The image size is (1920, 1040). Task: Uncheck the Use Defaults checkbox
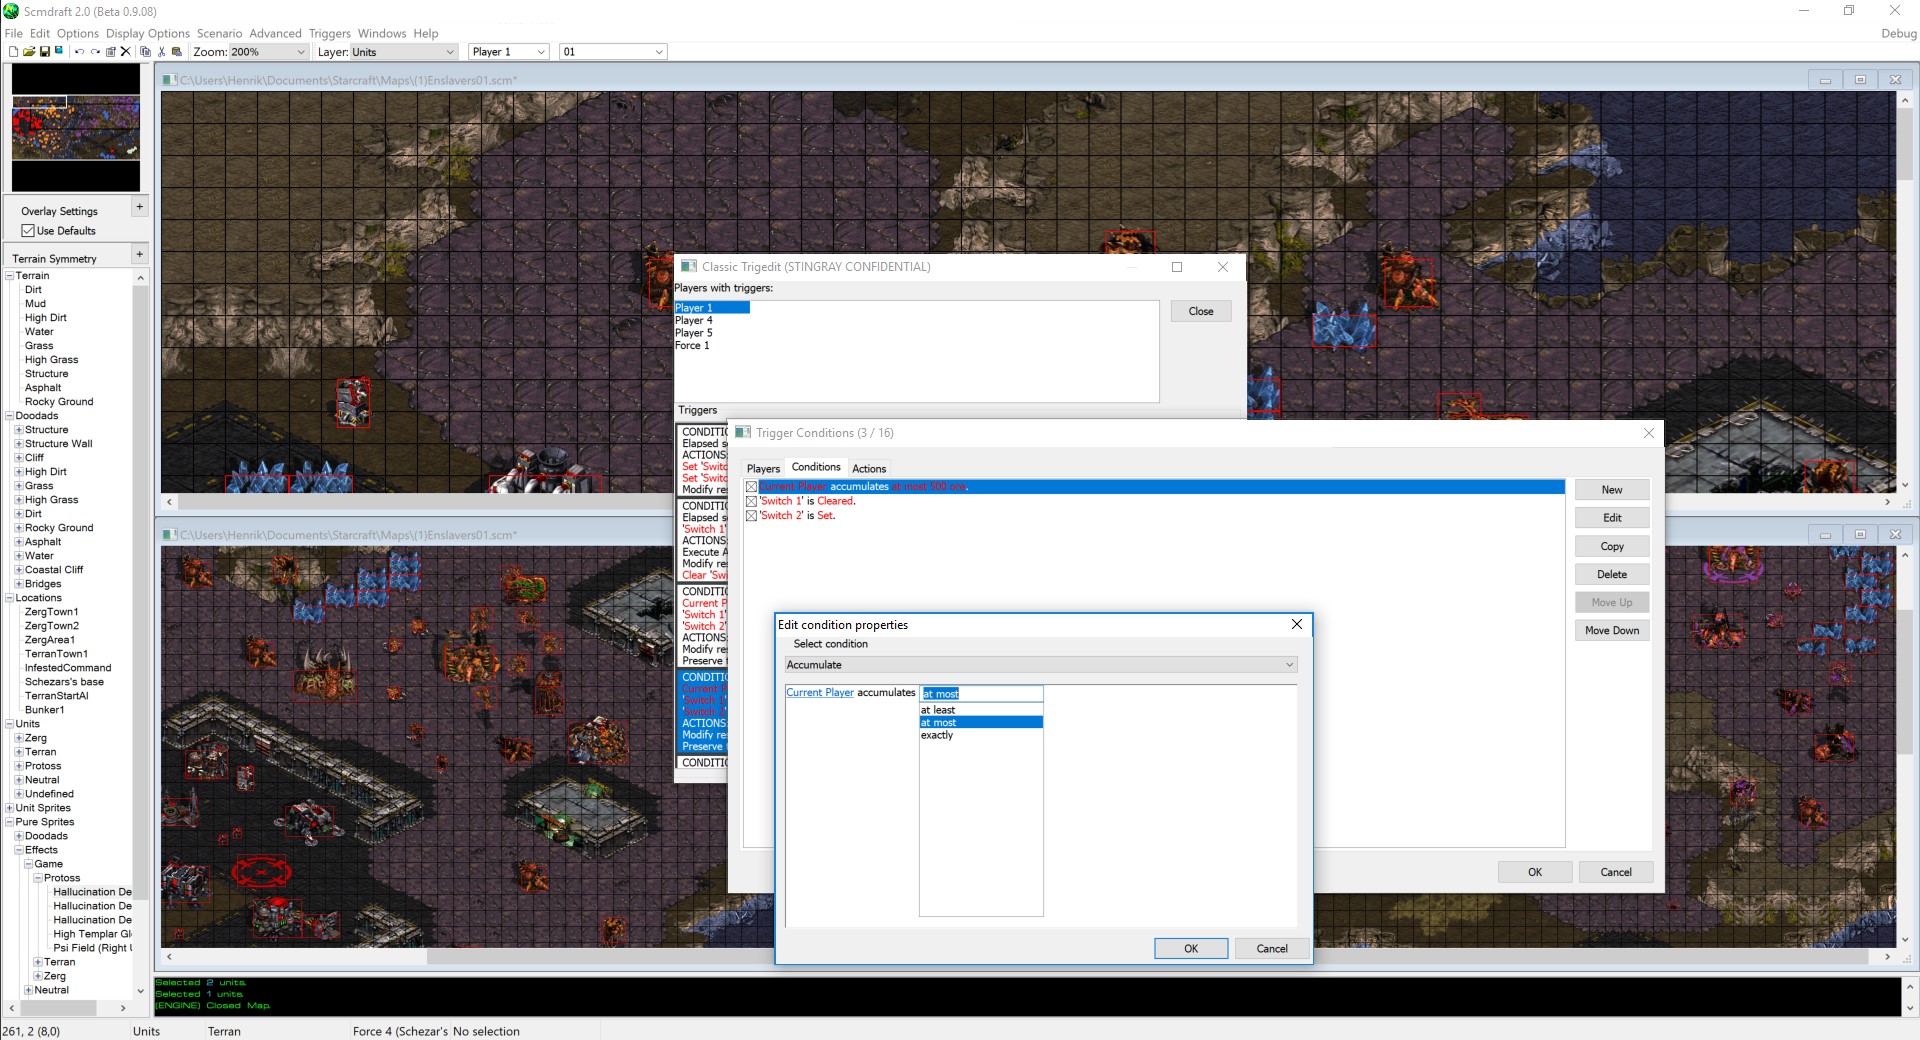(28, 231)
